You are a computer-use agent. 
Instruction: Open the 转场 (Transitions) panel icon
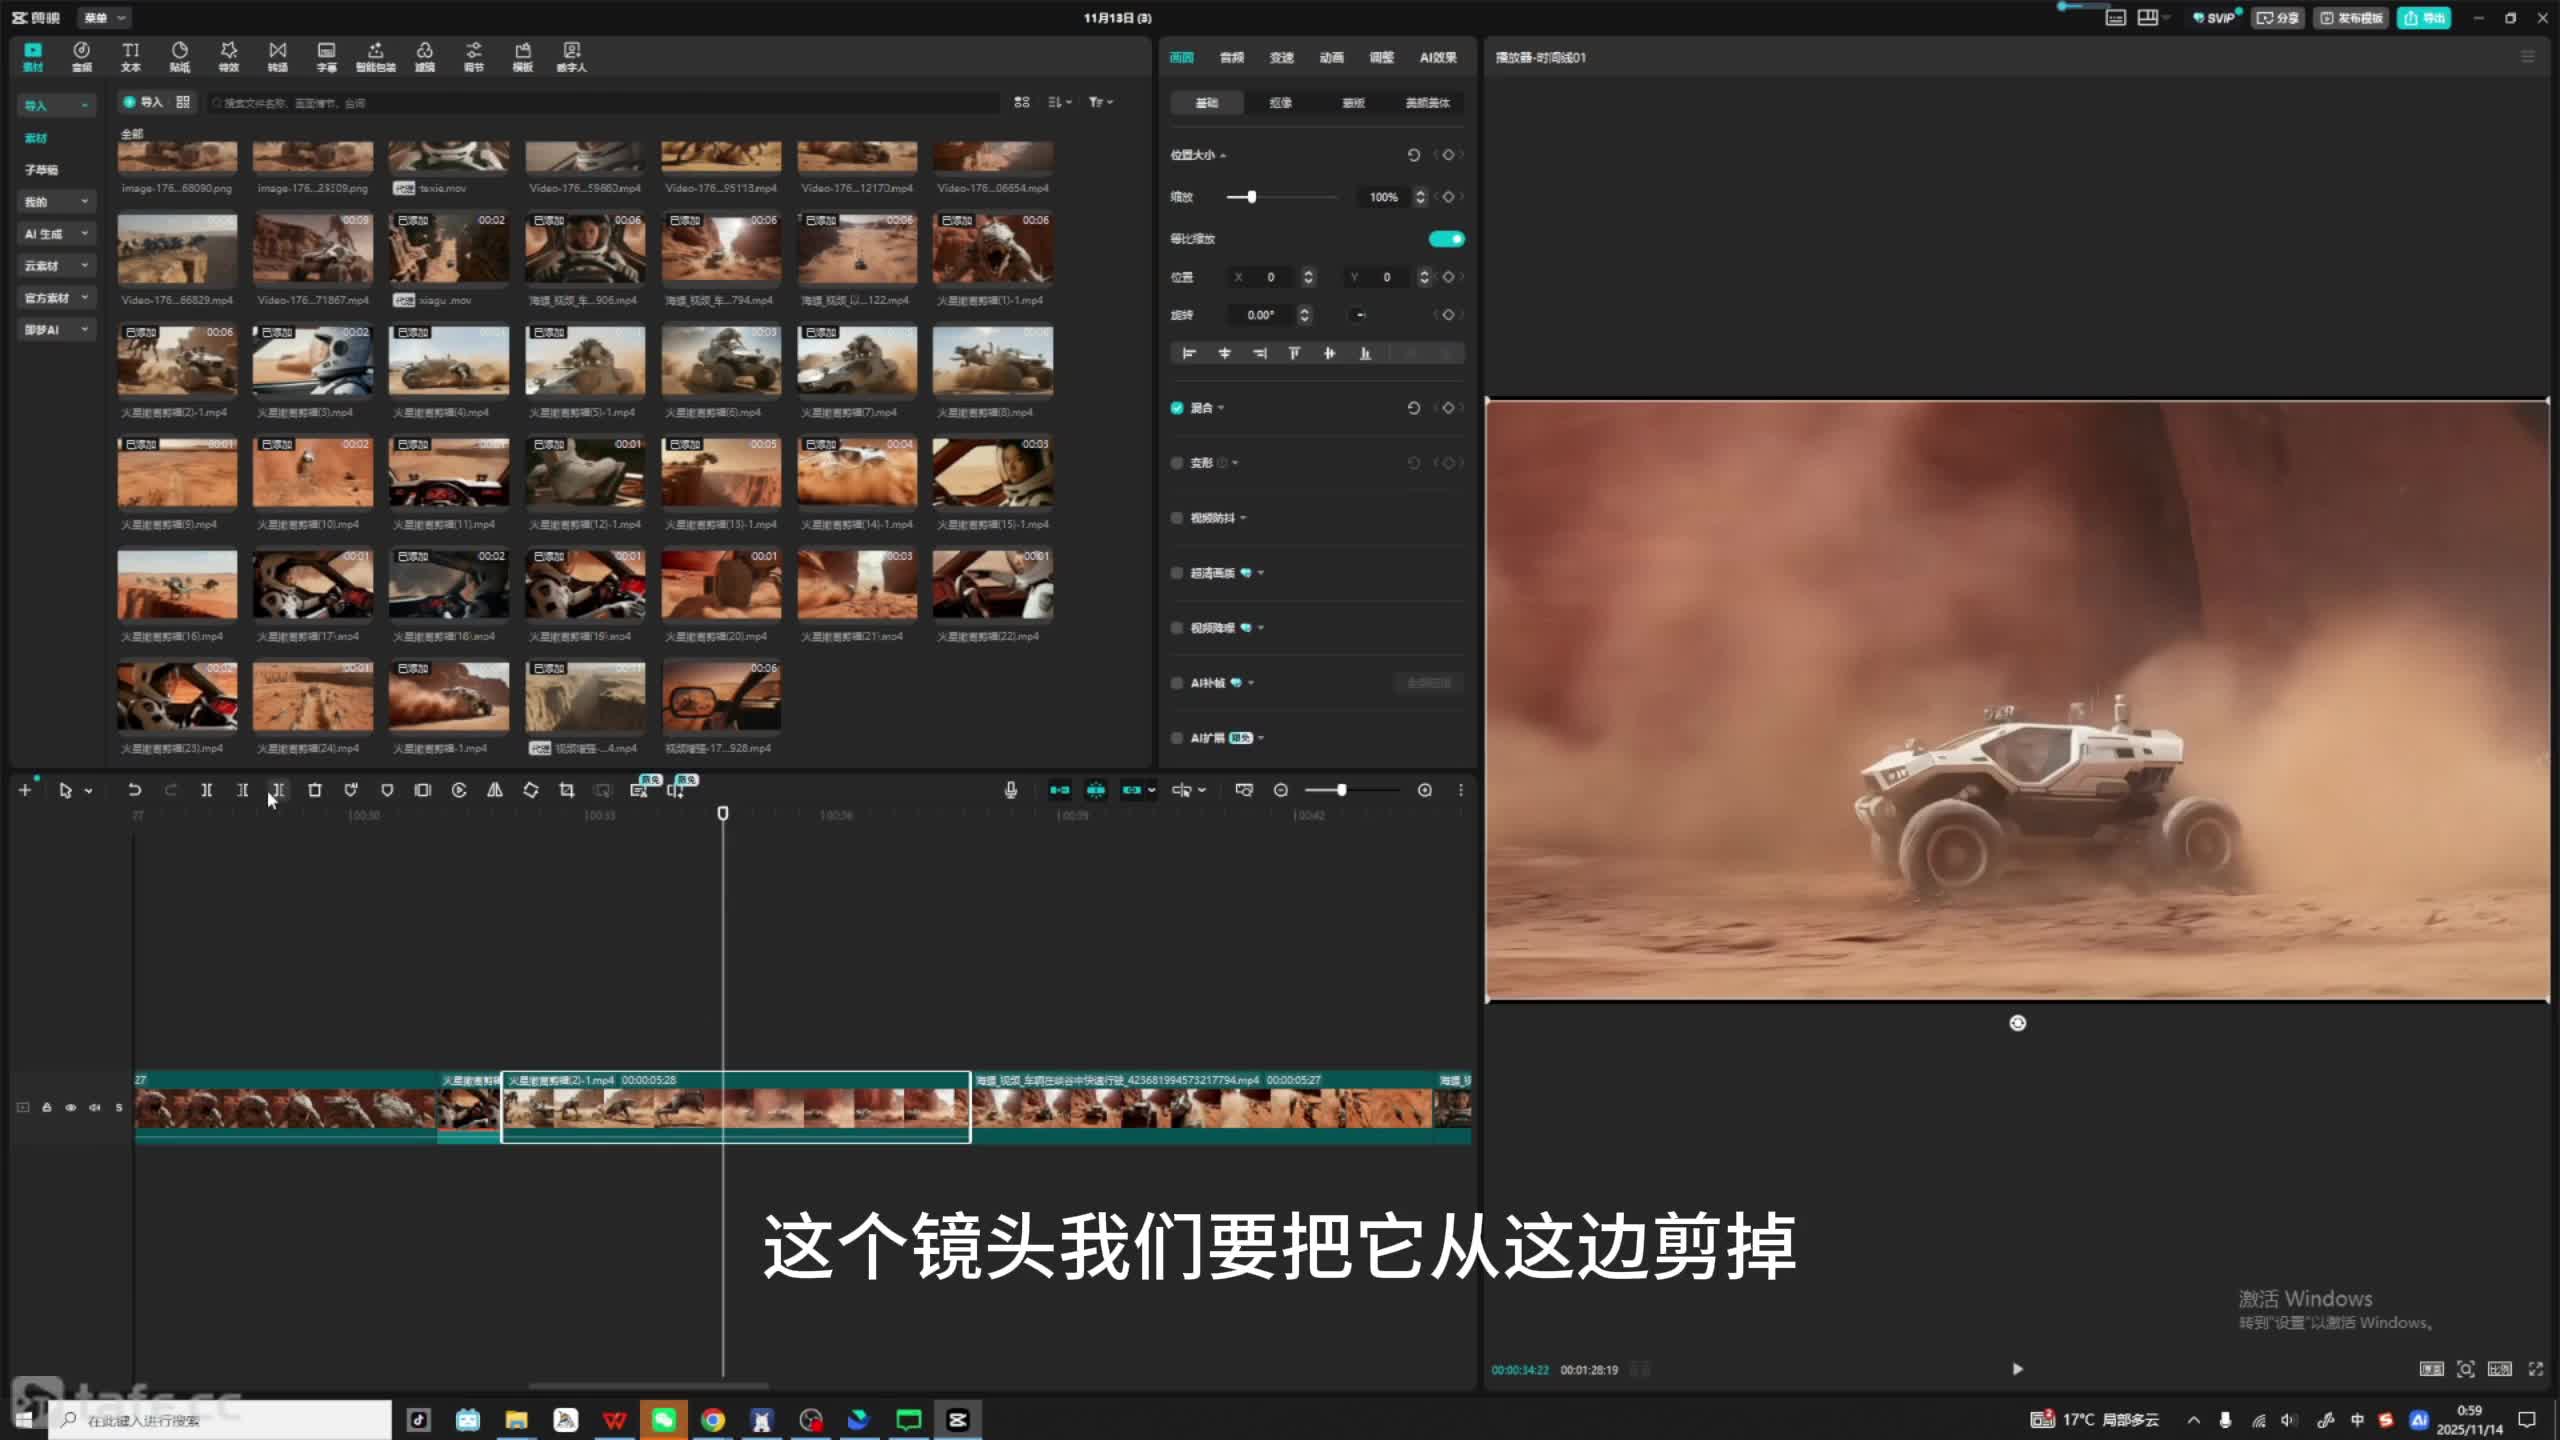pyautogui.click(x=278, y=56)
